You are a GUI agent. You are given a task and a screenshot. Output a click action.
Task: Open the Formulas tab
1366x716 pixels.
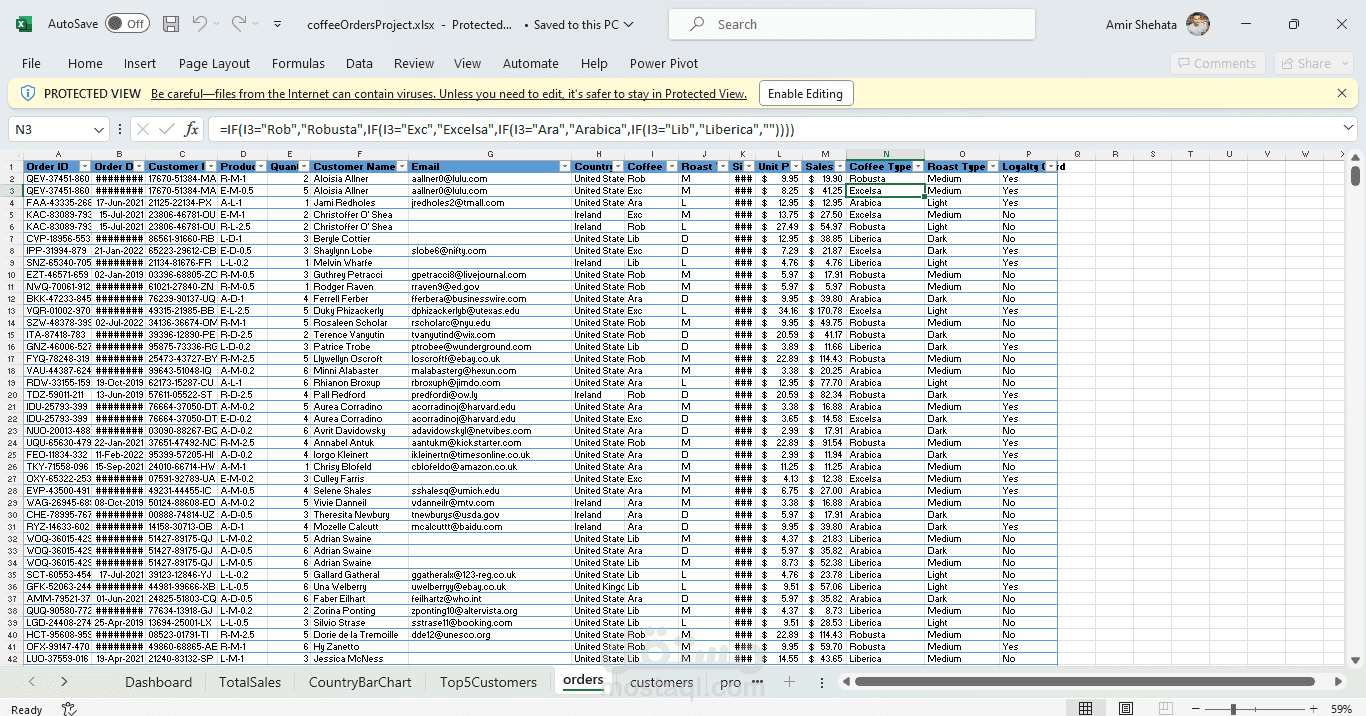(298, 63)
